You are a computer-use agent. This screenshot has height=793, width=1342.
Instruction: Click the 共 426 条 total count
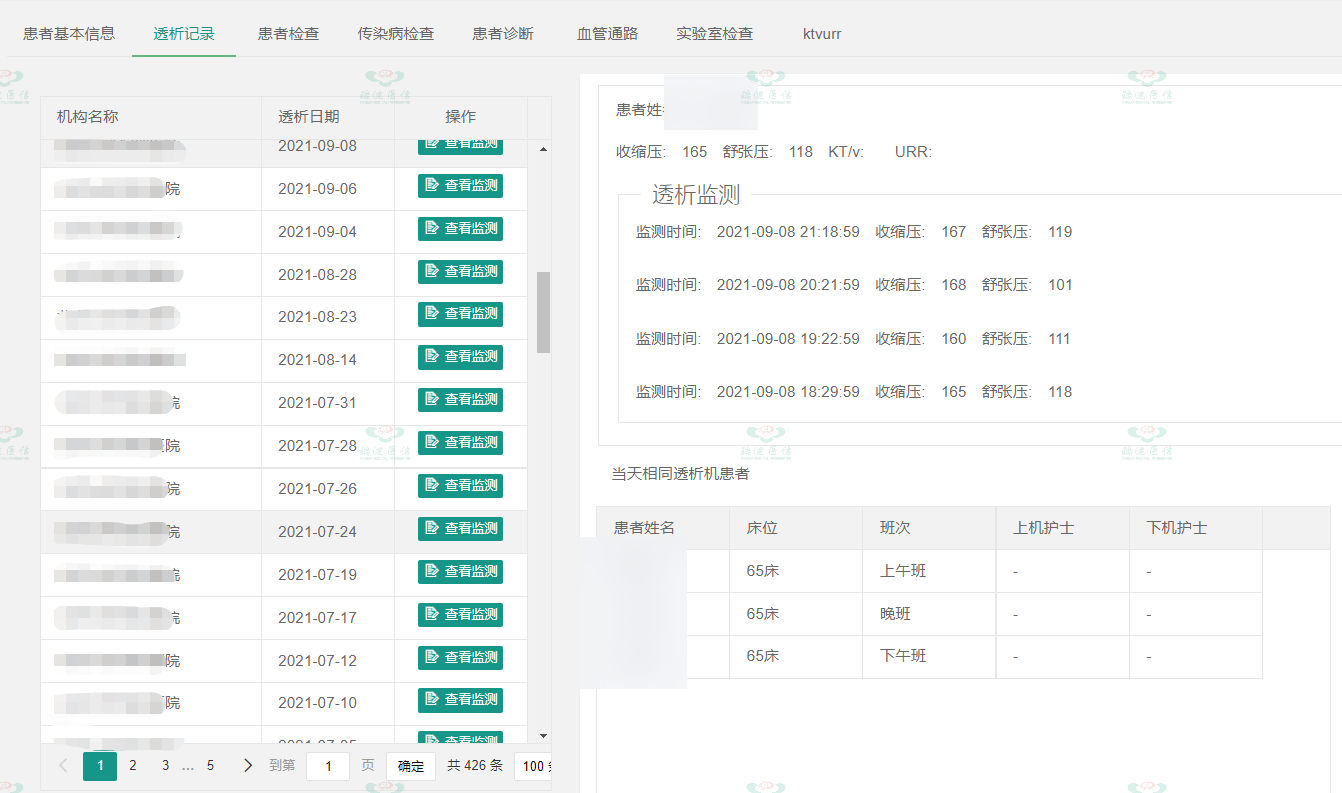click(475, 766)
